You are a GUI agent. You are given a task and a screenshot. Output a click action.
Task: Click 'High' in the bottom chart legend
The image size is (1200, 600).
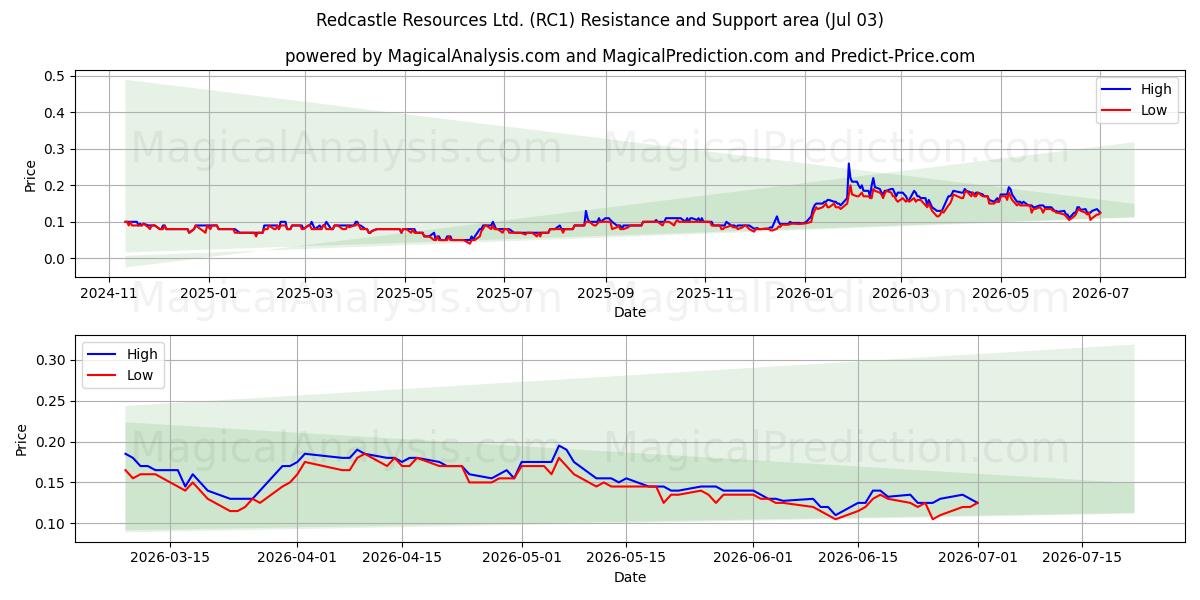pos(142,354)
